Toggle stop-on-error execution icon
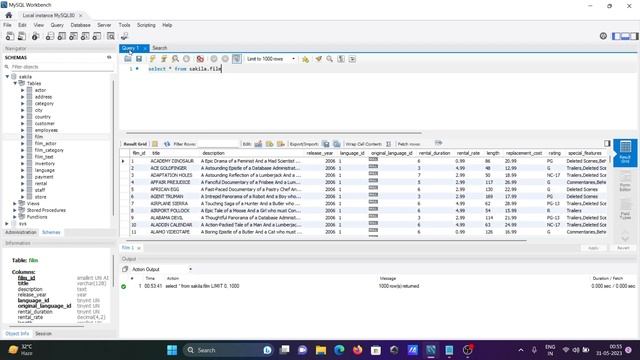The image size is (640, 360). coord(200,59)
